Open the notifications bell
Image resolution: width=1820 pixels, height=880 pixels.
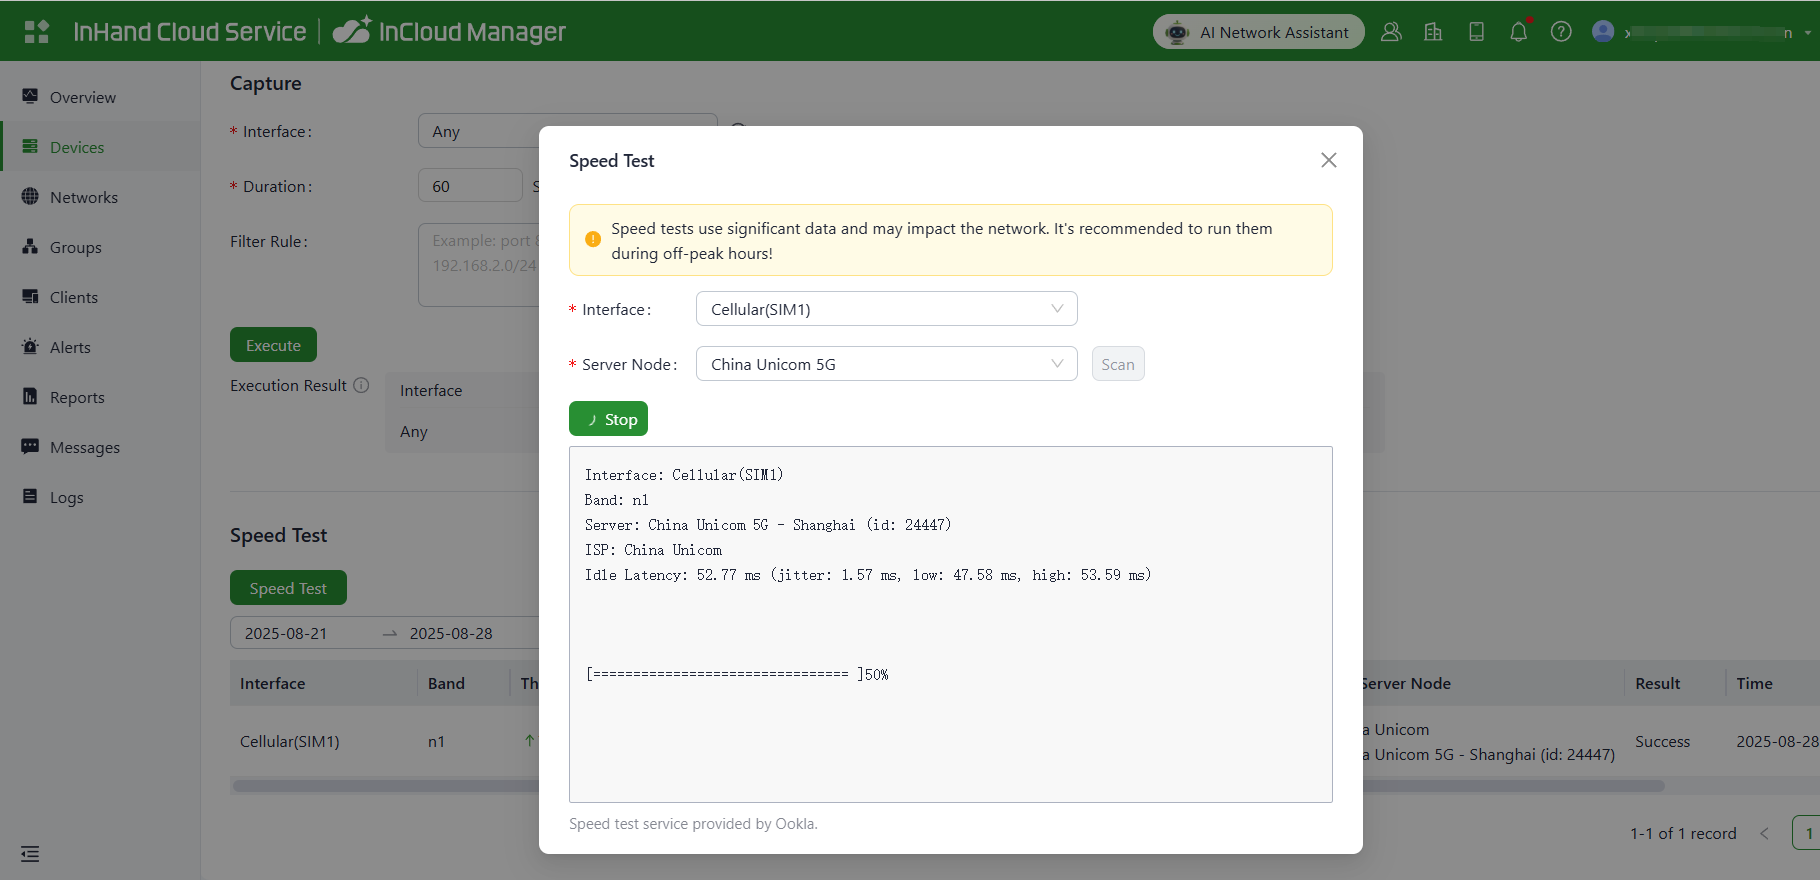coord(1518,32)
